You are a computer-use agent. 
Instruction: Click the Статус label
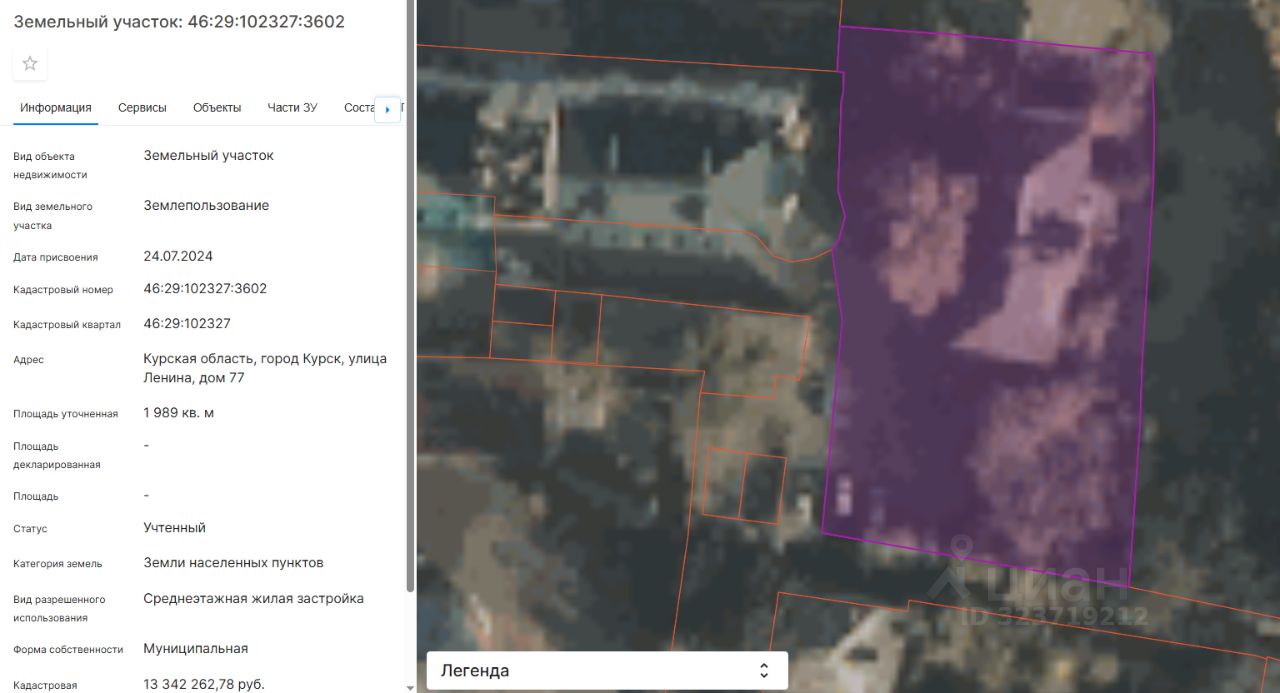click(30, 529)
